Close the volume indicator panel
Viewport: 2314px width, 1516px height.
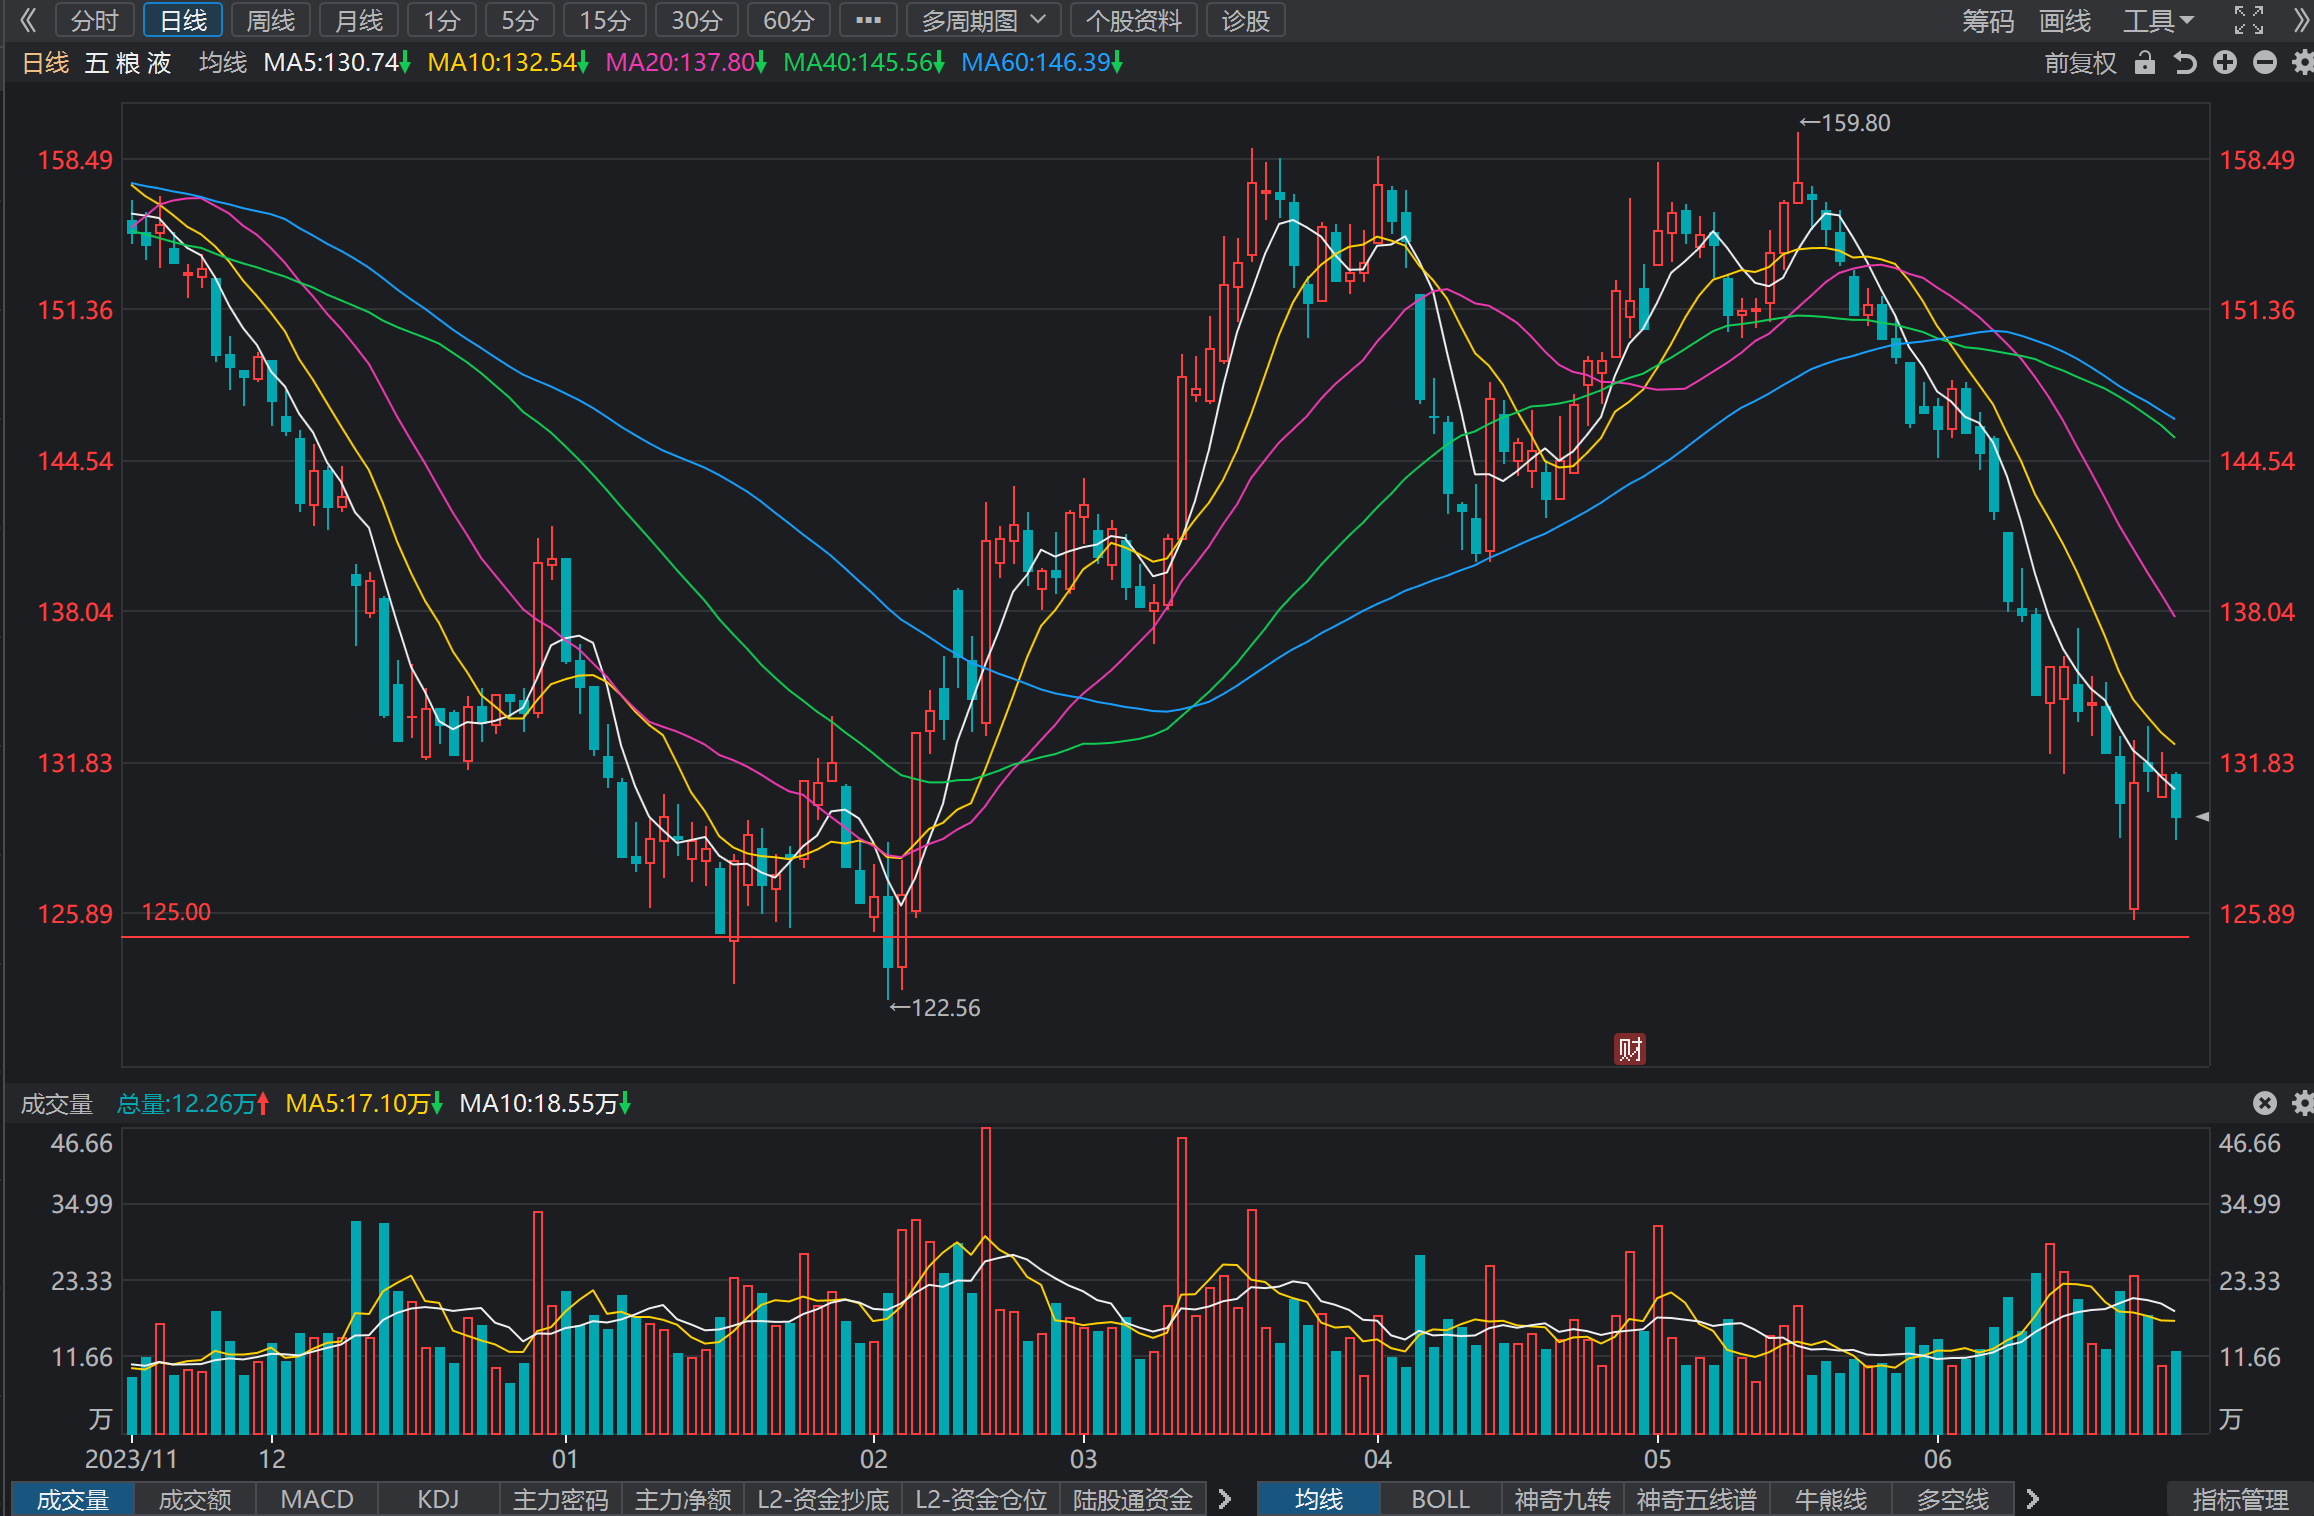point(2265,1103)
